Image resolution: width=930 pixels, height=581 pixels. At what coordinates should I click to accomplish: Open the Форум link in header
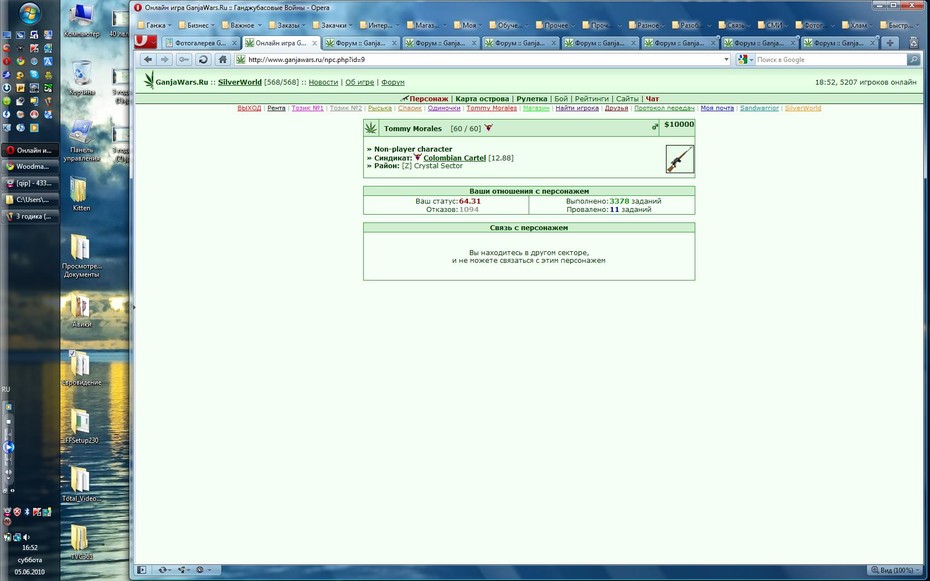click(x=393, y=82)
